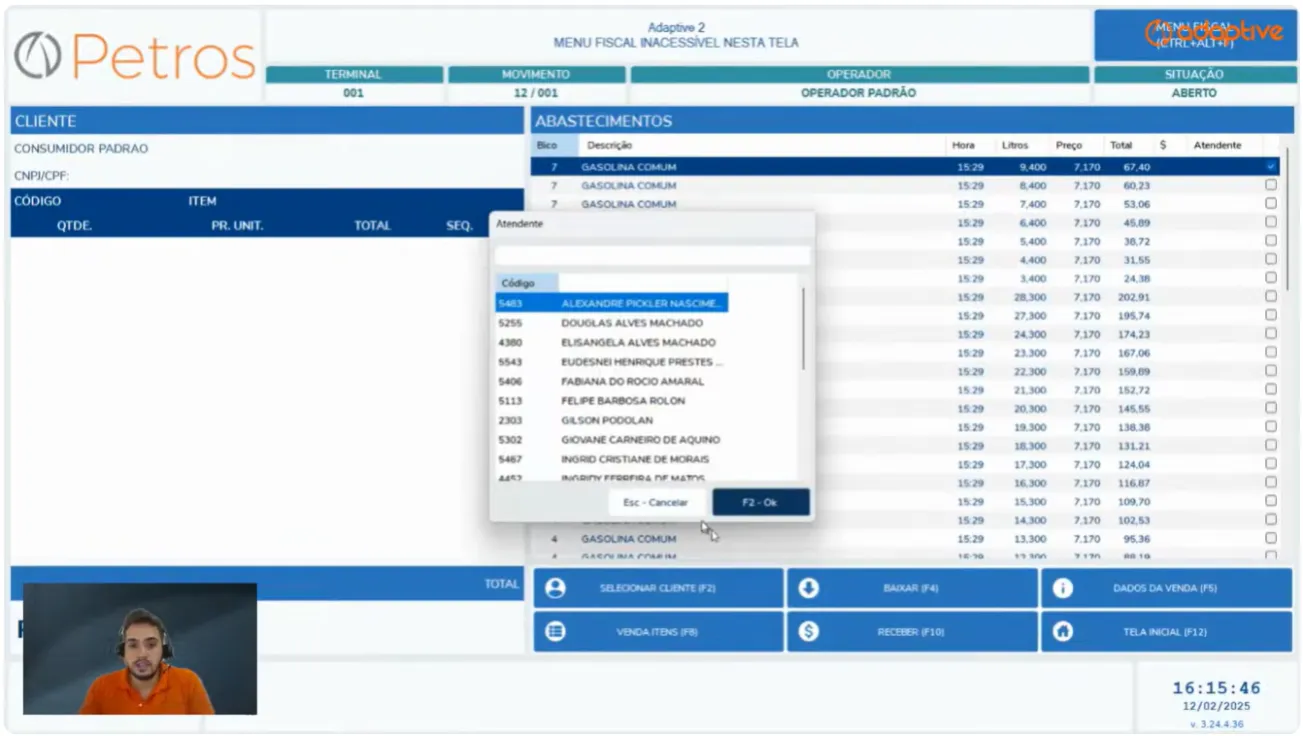The width and height of the screenshot is (1303, 736).
Task: Tick the checkbox for the 145,55 fuel row
Action: (x=1271, y=409)
